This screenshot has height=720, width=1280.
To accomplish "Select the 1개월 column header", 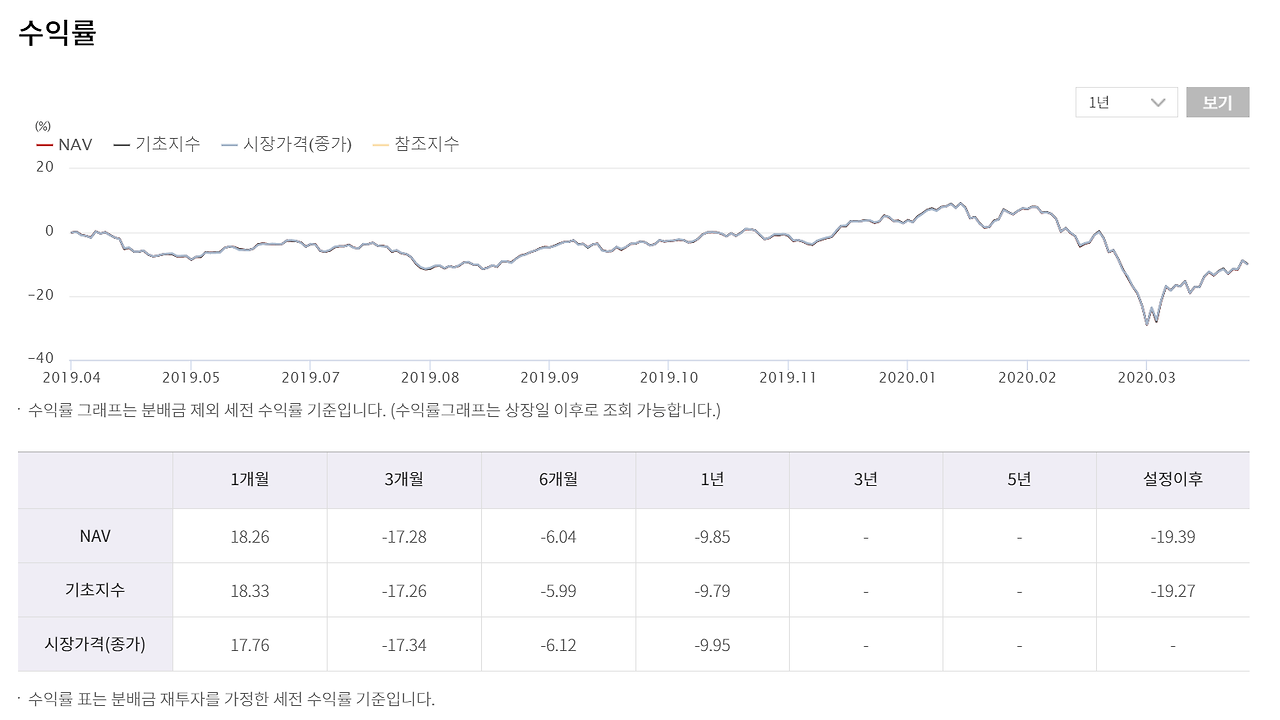I will [x=249, y=479].
